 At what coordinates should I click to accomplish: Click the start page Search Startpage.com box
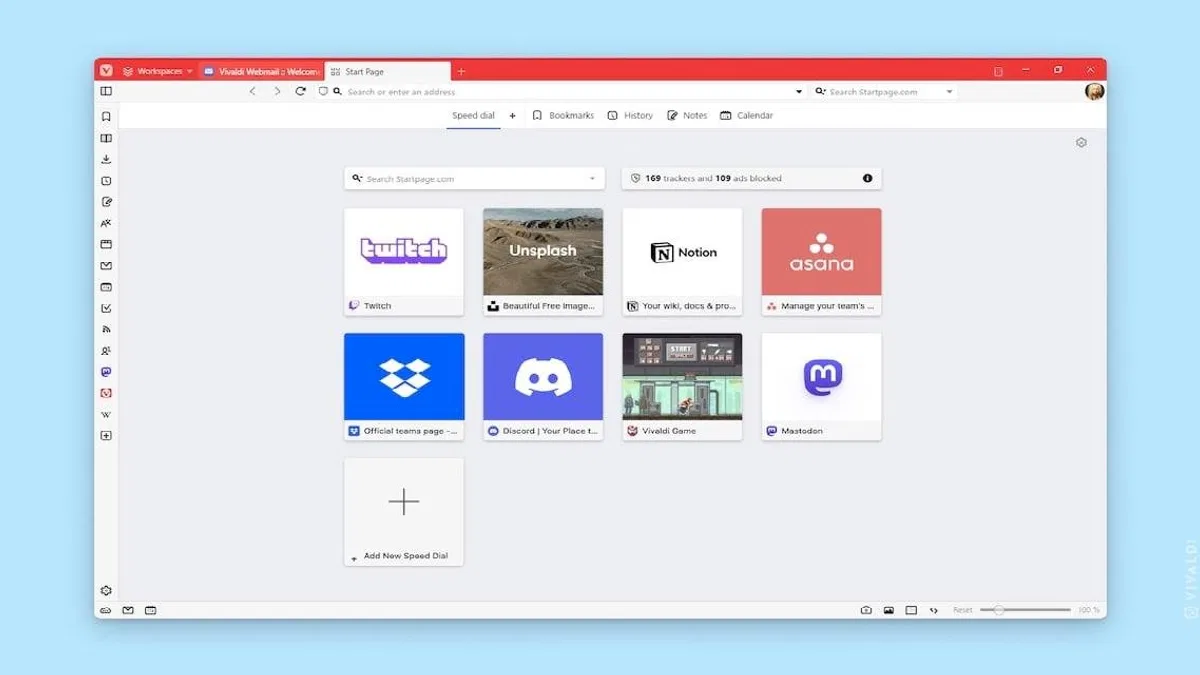pos(475,179)
